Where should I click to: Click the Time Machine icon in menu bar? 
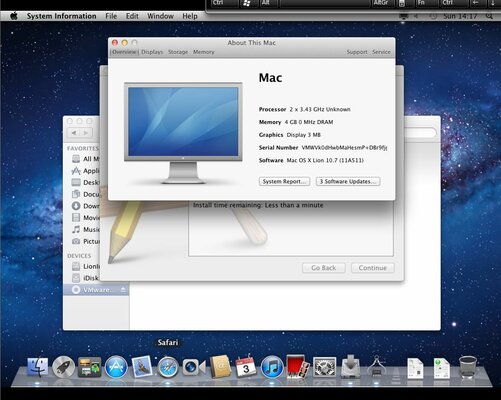click(x=433, y=16)
